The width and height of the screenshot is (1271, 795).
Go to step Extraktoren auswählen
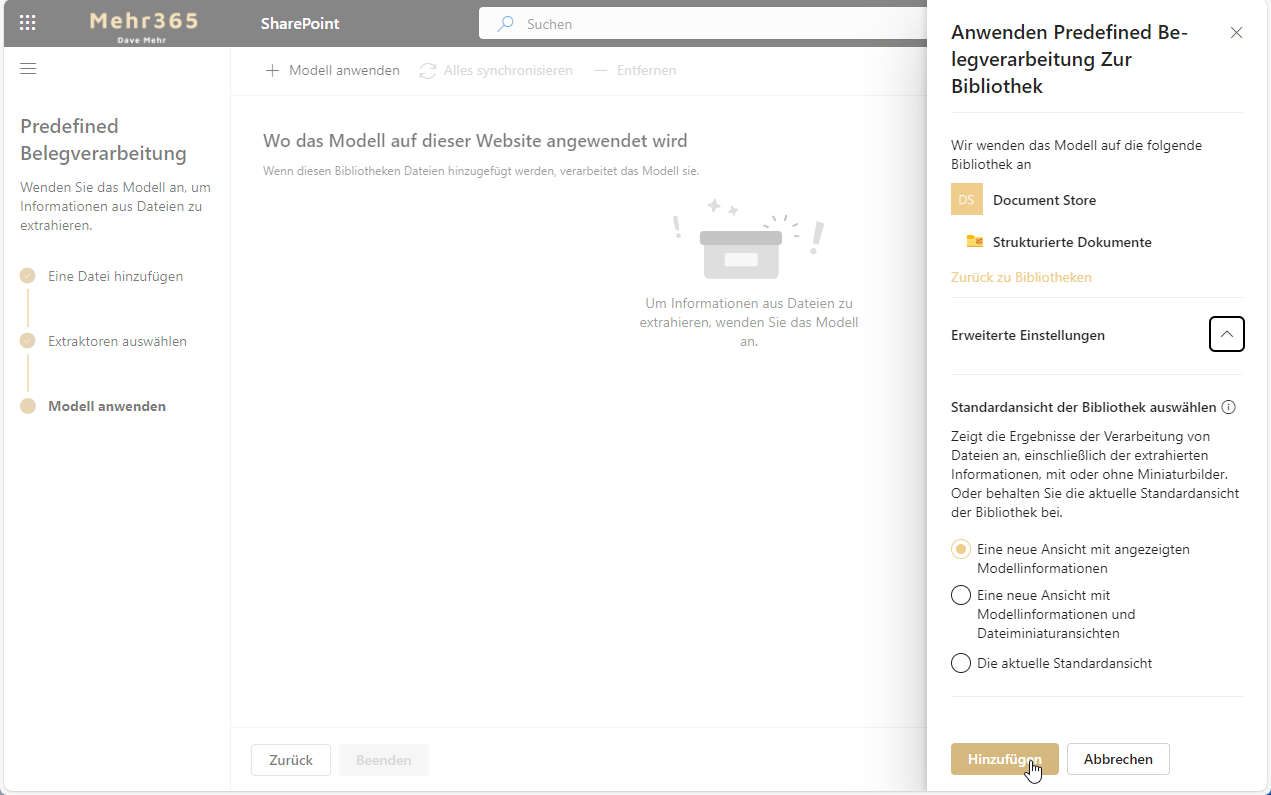(x=117, y=341)
